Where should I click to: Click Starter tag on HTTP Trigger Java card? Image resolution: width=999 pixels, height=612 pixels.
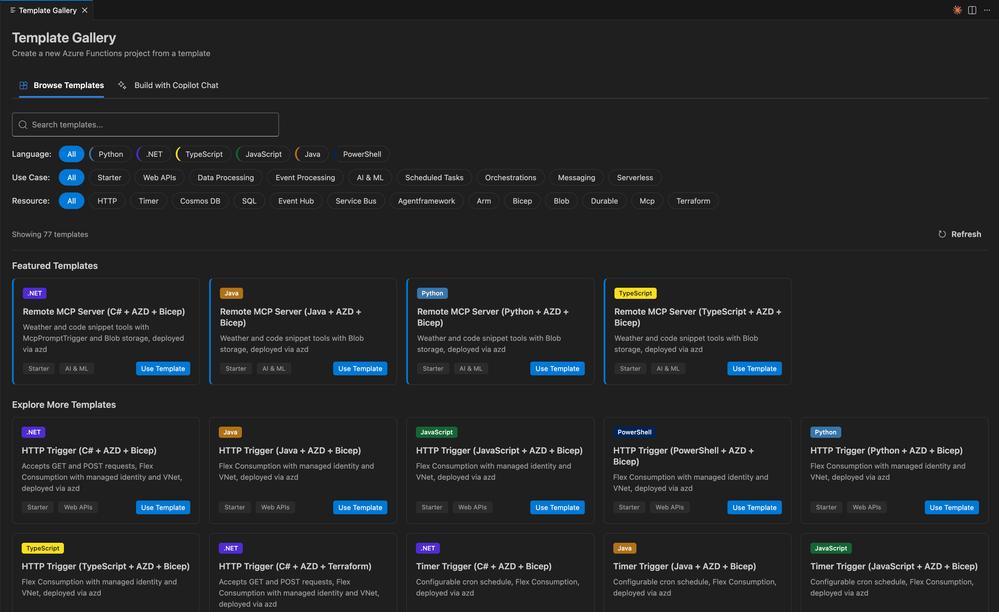pyautogui.click(x=234, y=508)
